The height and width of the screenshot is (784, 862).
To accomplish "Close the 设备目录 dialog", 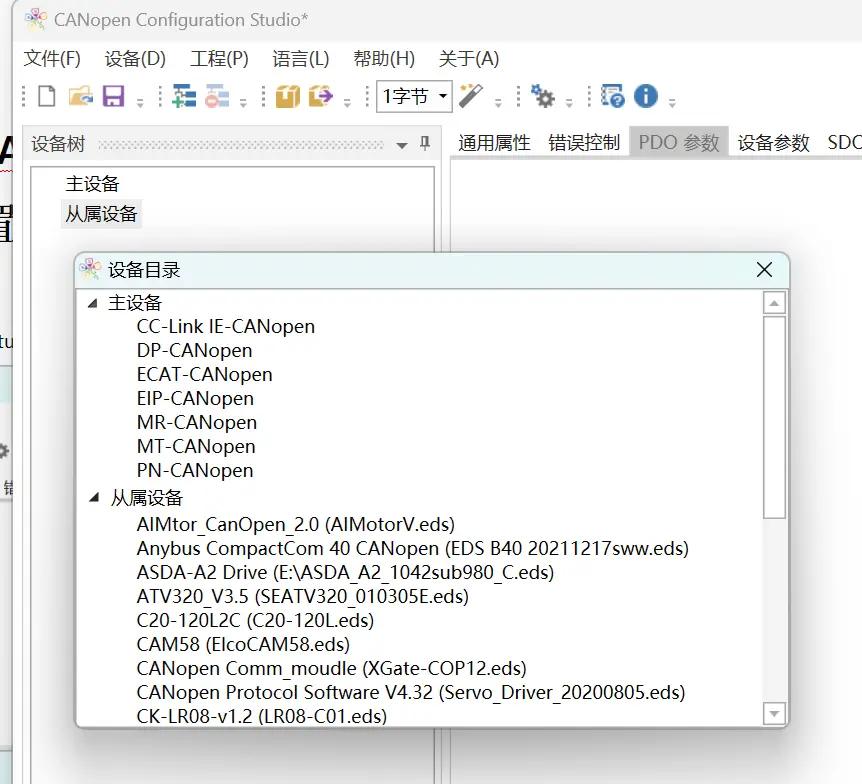I will pos(764,270).
